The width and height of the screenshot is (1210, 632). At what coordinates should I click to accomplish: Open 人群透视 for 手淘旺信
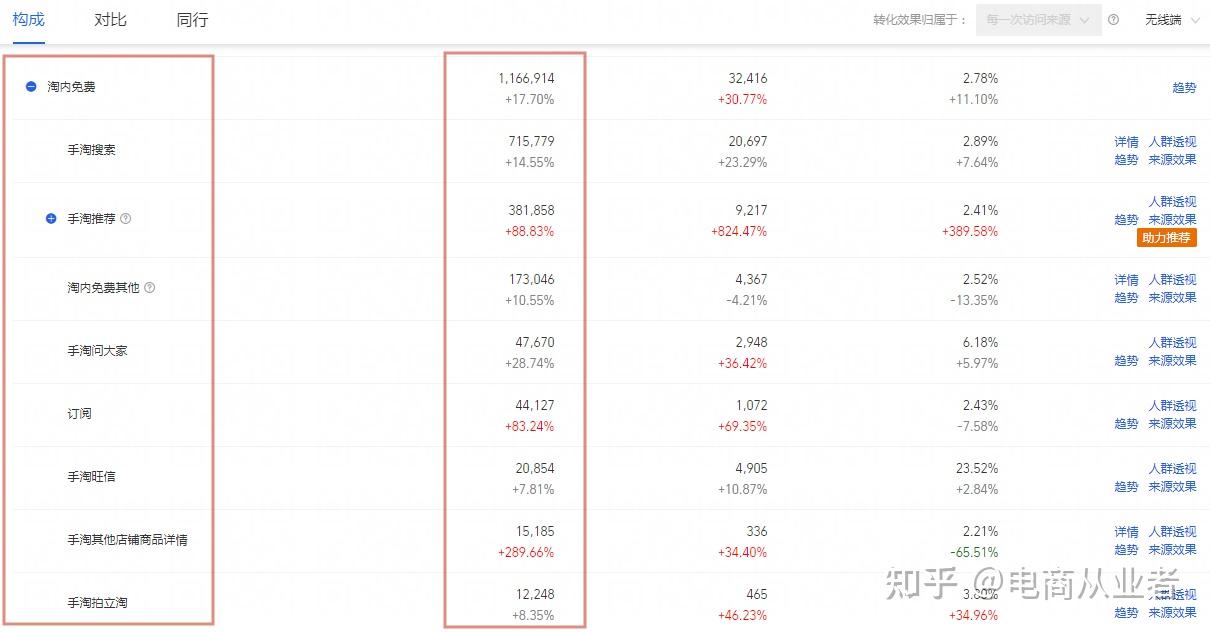[x=1172, y=468]
